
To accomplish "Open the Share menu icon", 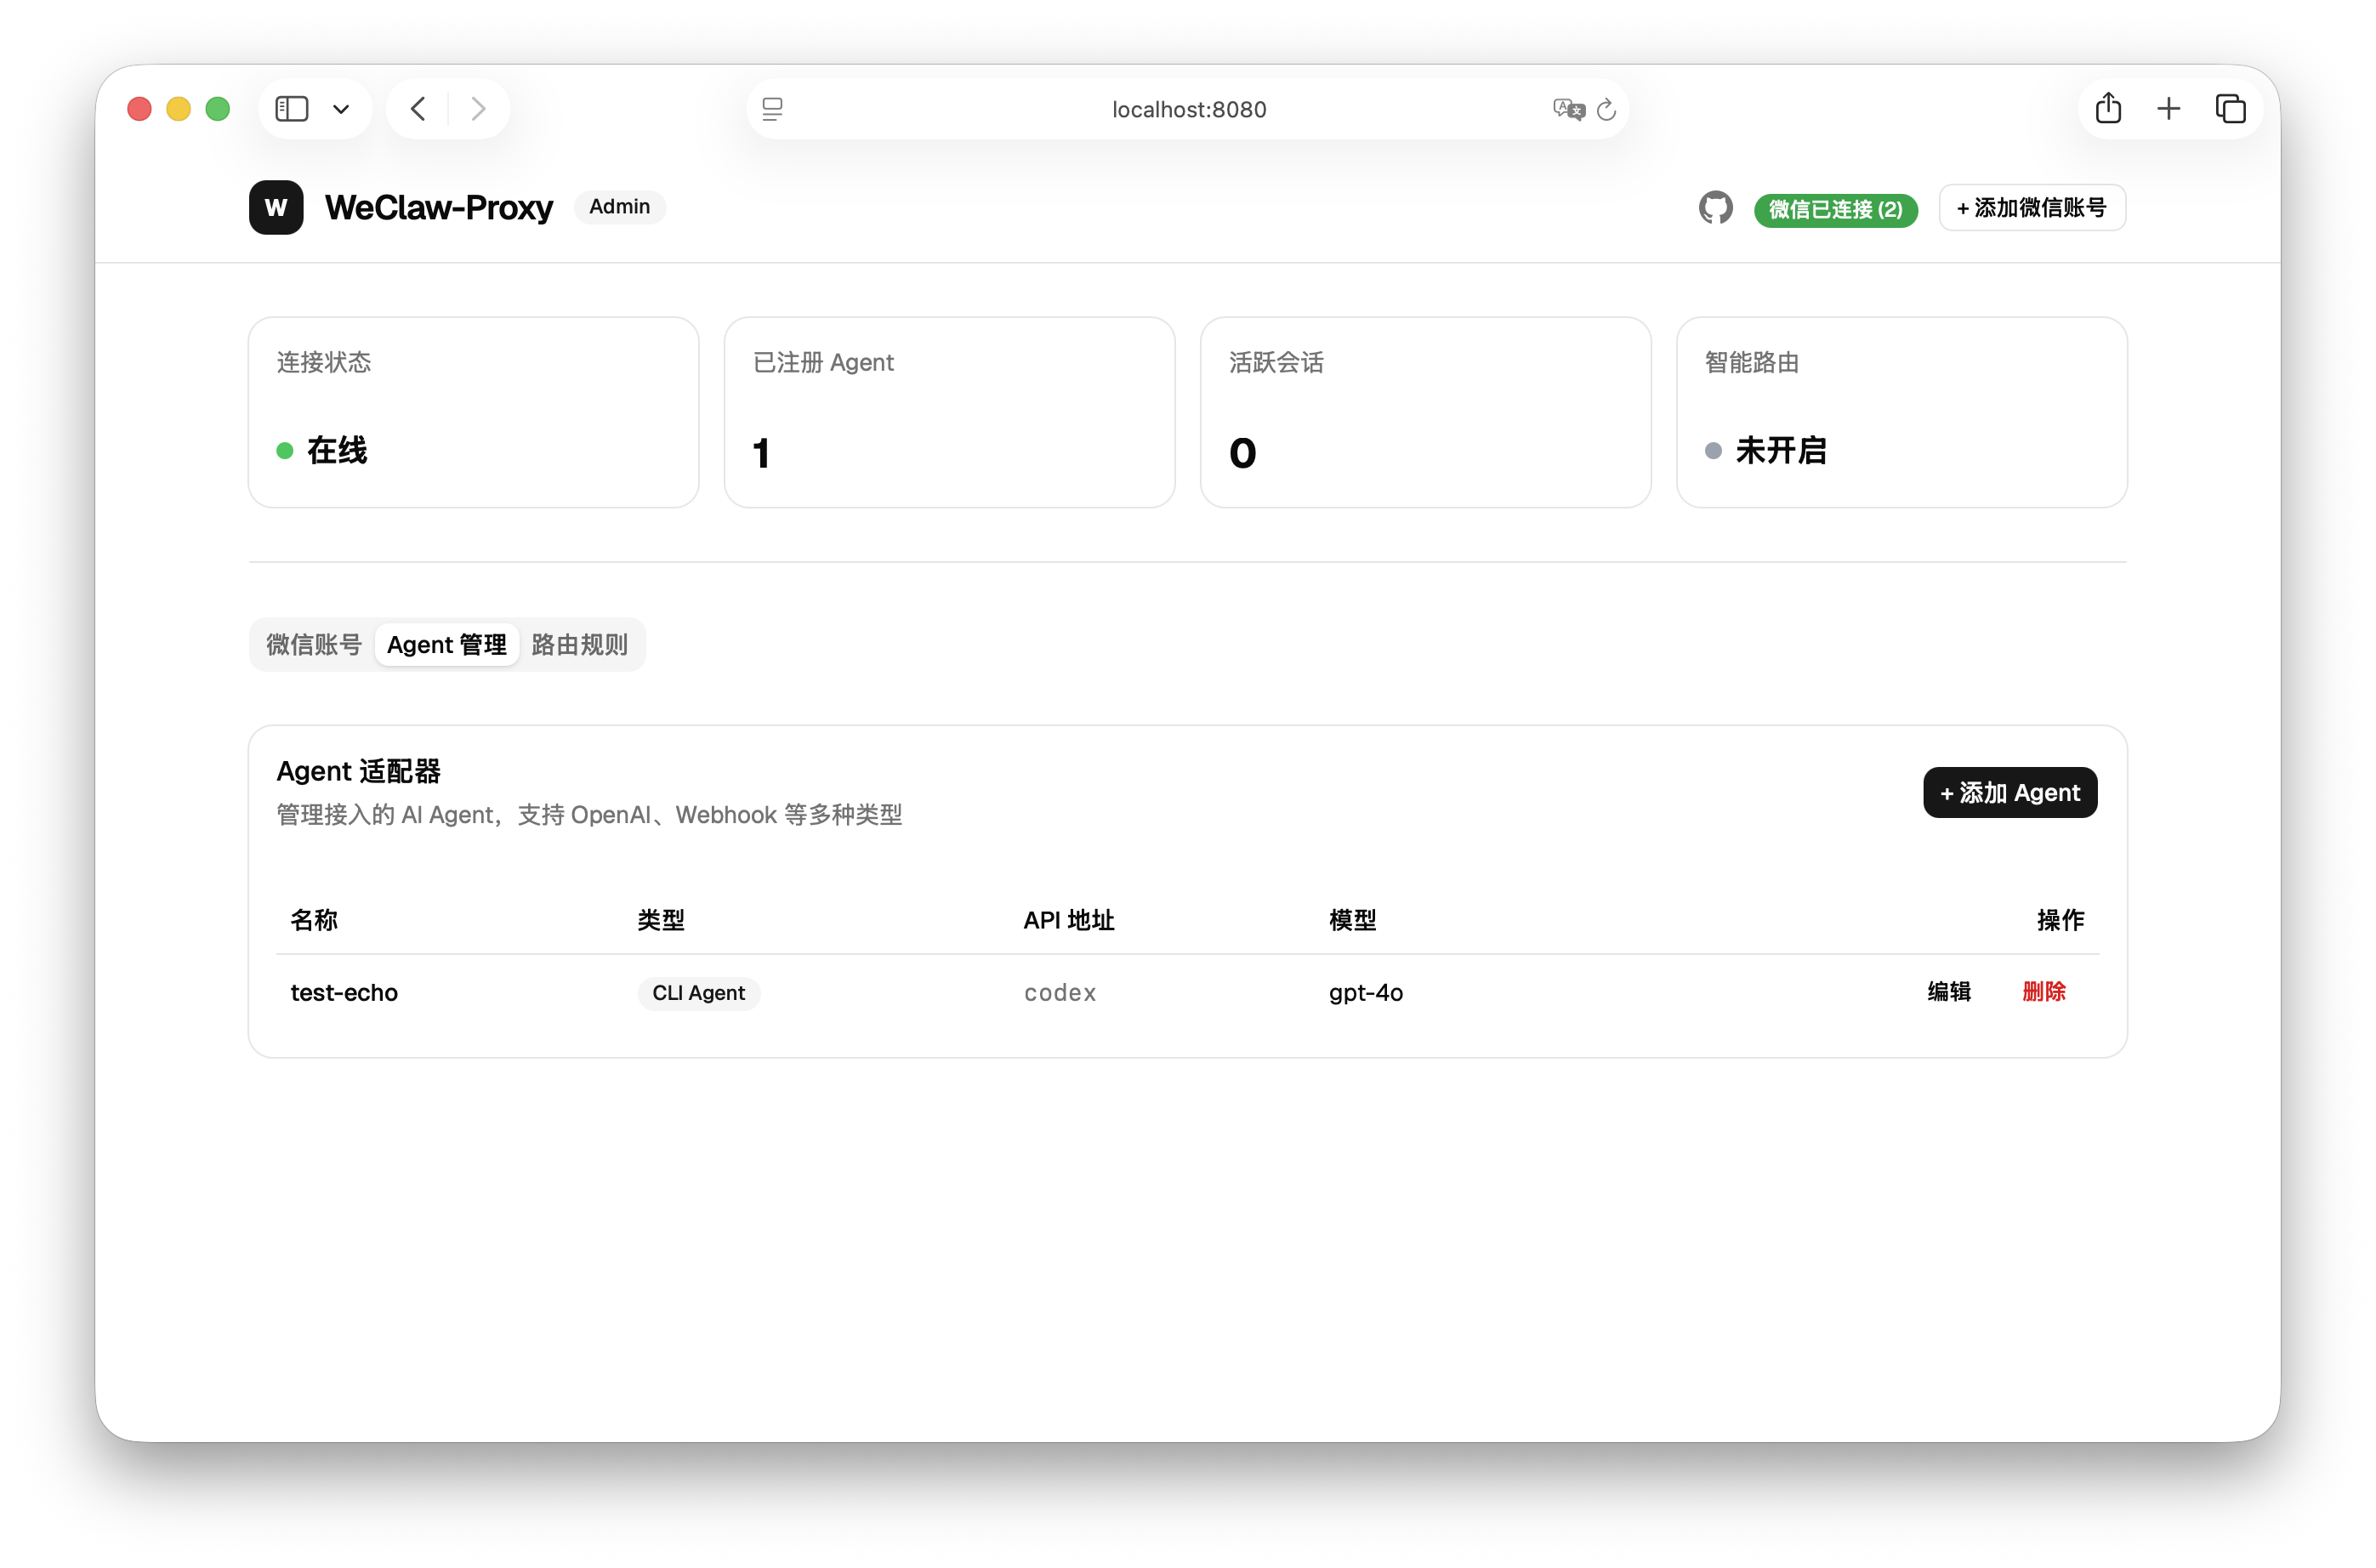I will point(2108,109).
